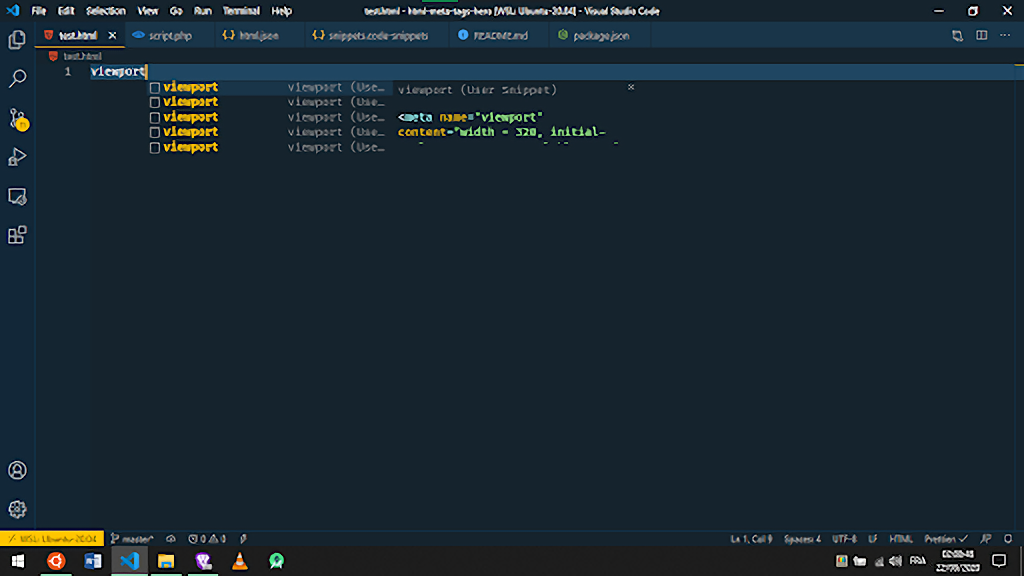Open the Accounts menu icon
Image resolution: width=1024 pixels, height=576 pixels.
17,470
